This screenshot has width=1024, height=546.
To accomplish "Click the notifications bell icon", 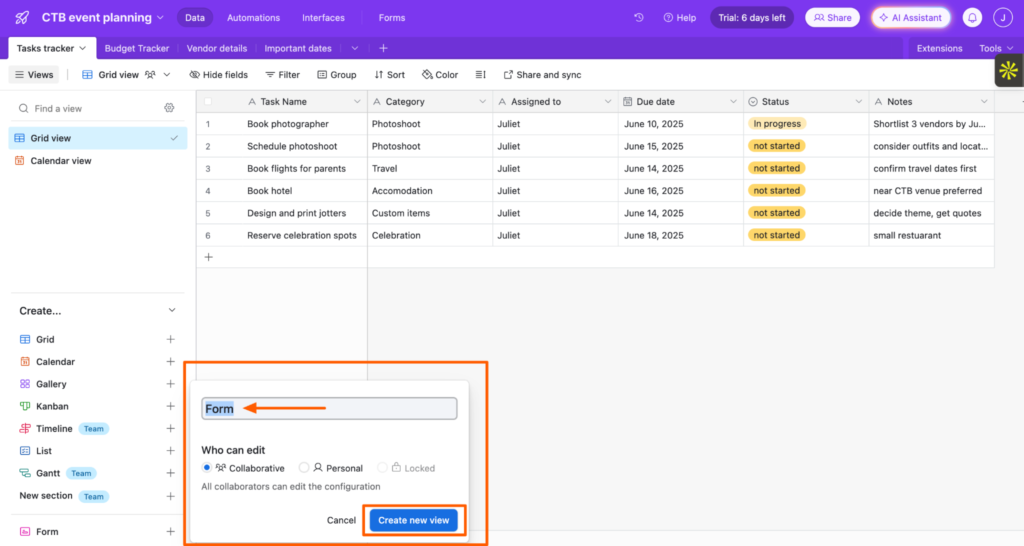I will pos(972,18).
